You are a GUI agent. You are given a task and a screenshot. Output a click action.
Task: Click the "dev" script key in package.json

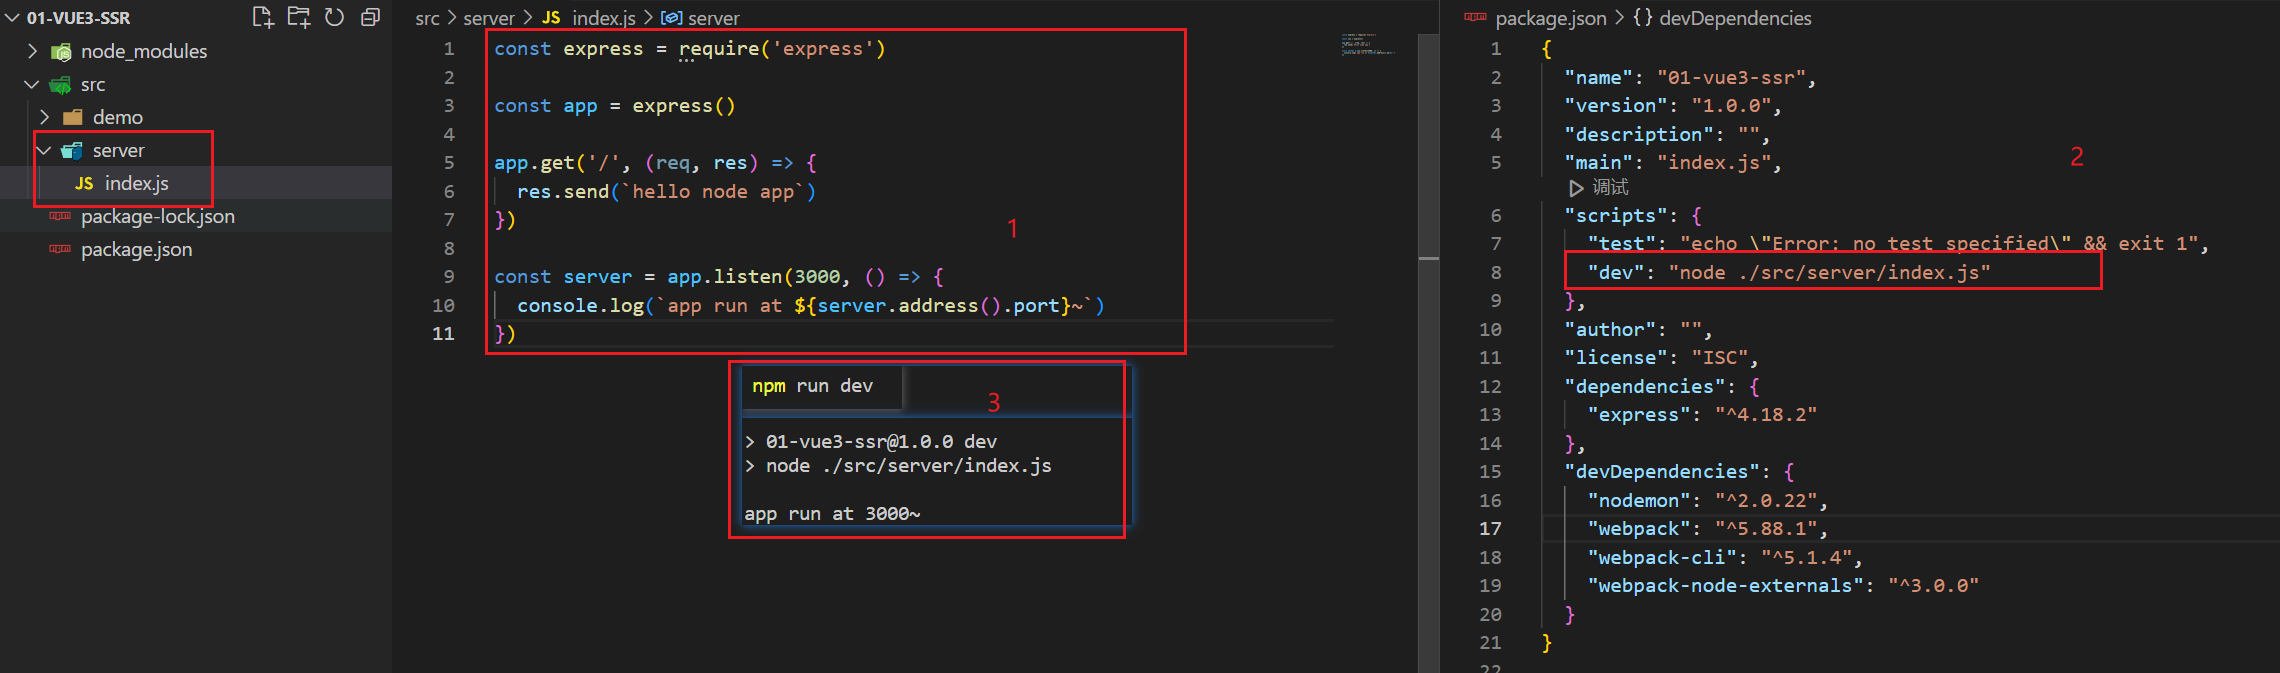coord(1615,273)
